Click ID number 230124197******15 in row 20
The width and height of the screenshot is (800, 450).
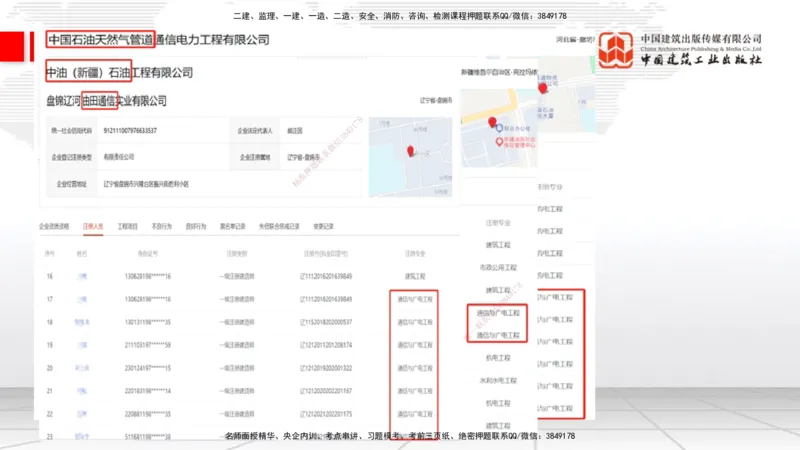click(x=147, y=368)
